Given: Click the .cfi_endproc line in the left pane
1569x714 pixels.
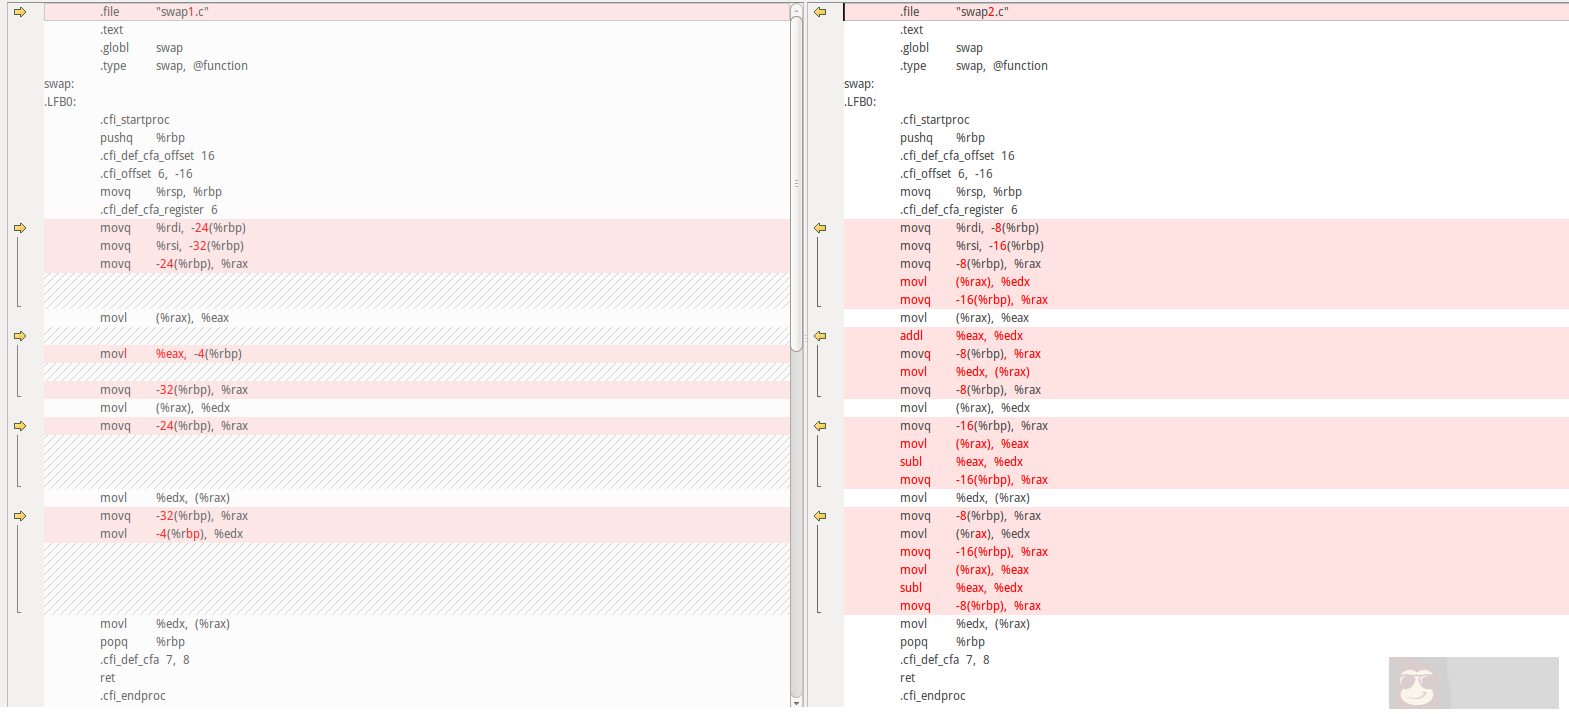Looking at the screenshot, I should coord(133,696).
